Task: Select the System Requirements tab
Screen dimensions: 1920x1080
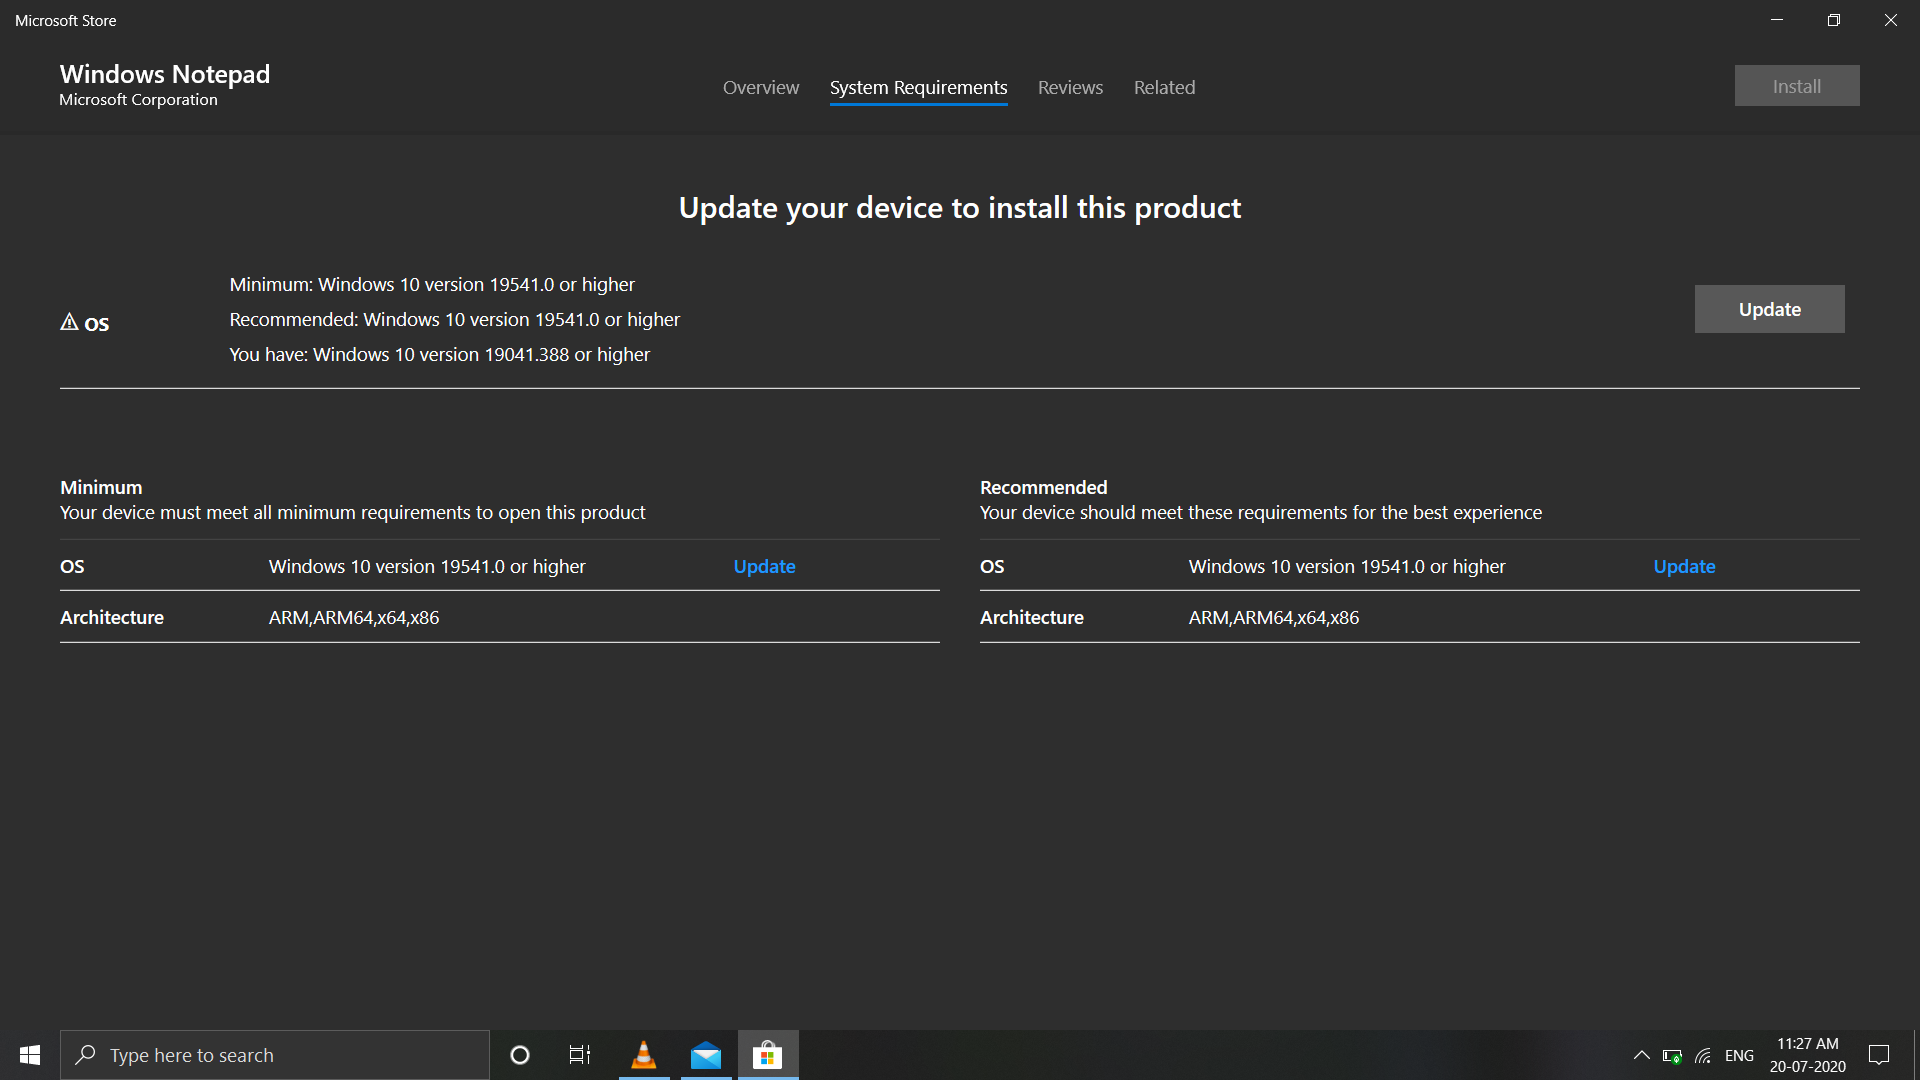Action: coord(918,87)
